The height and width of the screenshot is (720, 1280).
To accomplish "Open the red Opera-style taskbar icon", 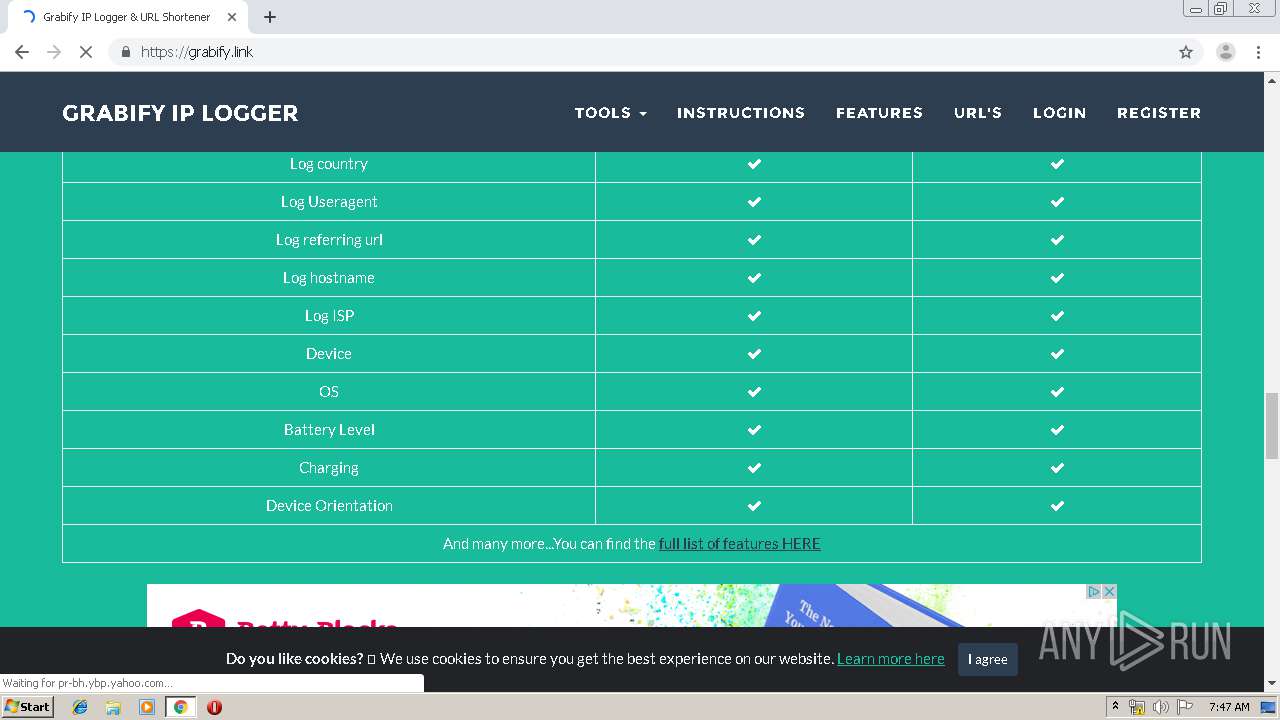I will [x=214, y=707].
